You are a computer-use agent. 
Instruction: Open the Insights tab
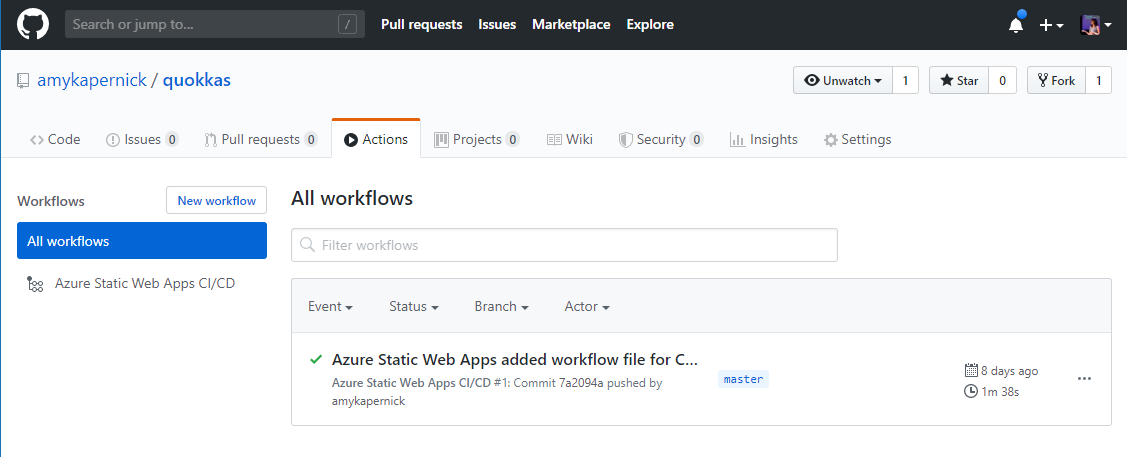764,139
